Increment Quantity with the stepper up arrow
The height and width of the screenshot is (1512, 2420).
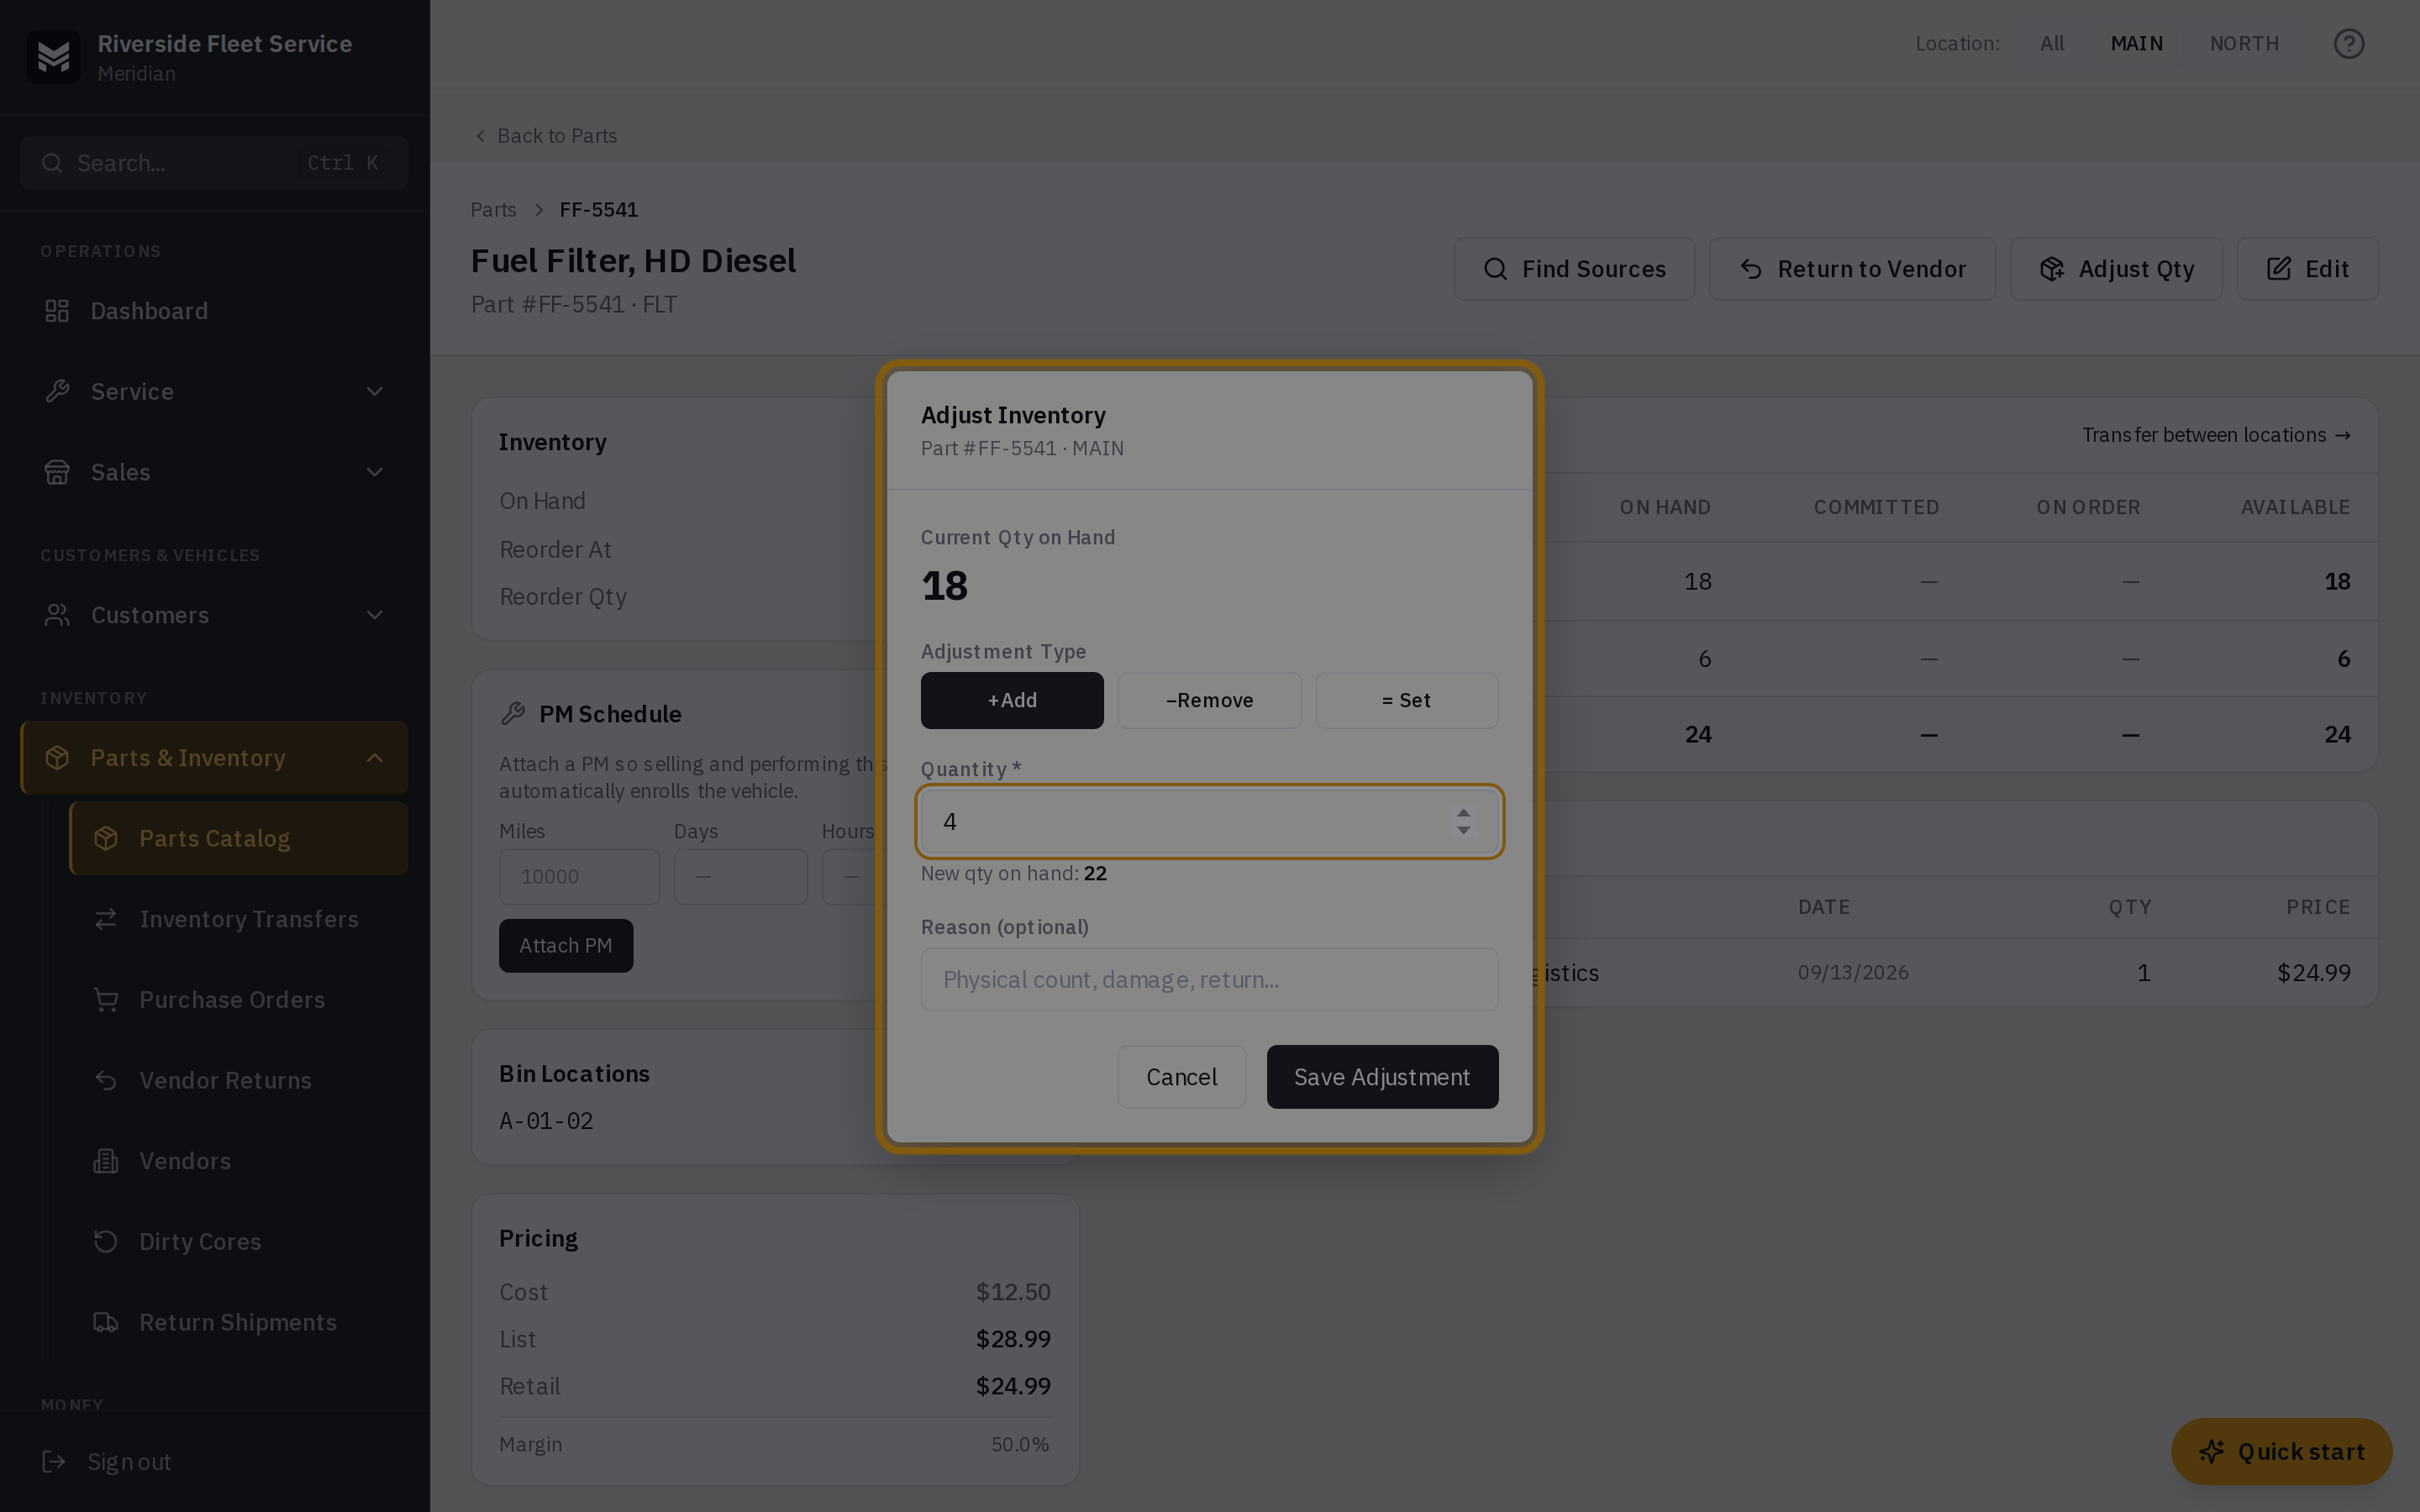click(1463, 813)
